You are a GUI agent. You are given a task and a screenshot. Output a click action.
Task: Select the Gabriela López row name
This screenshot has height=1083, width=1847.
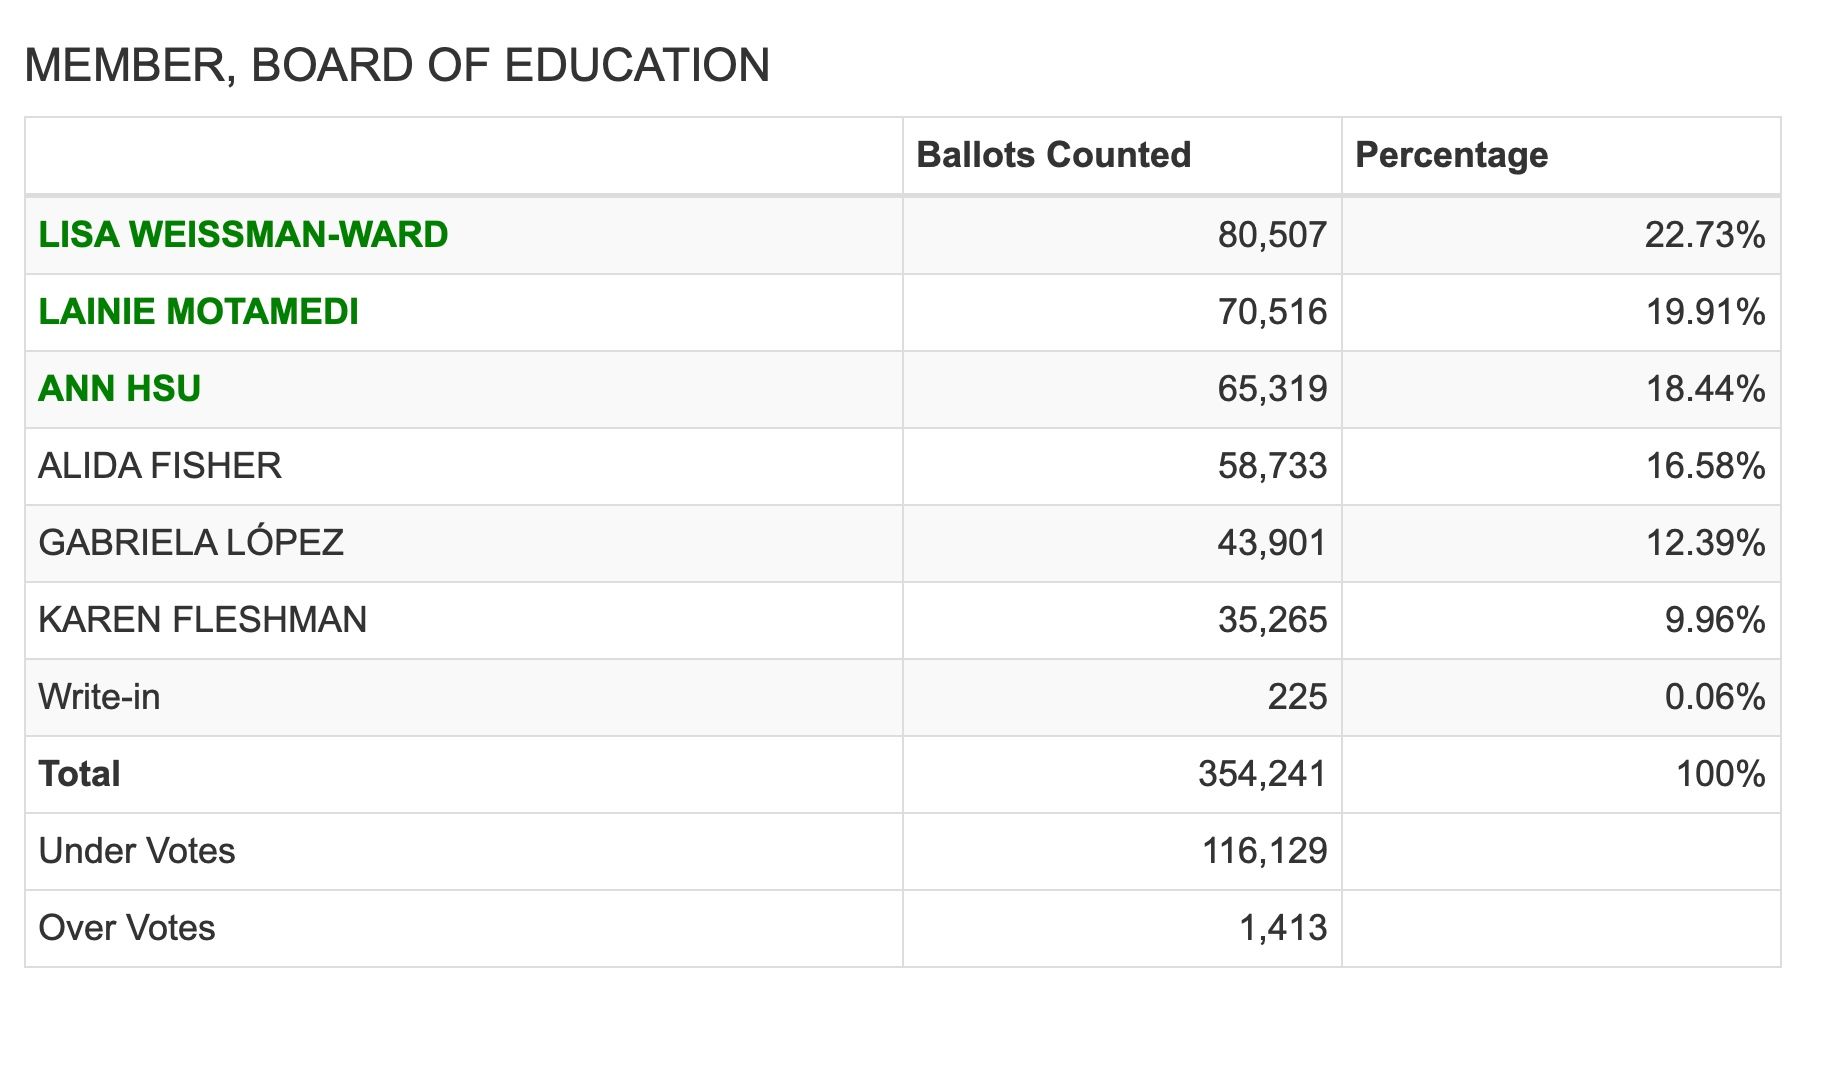click(x=191, y=543)
